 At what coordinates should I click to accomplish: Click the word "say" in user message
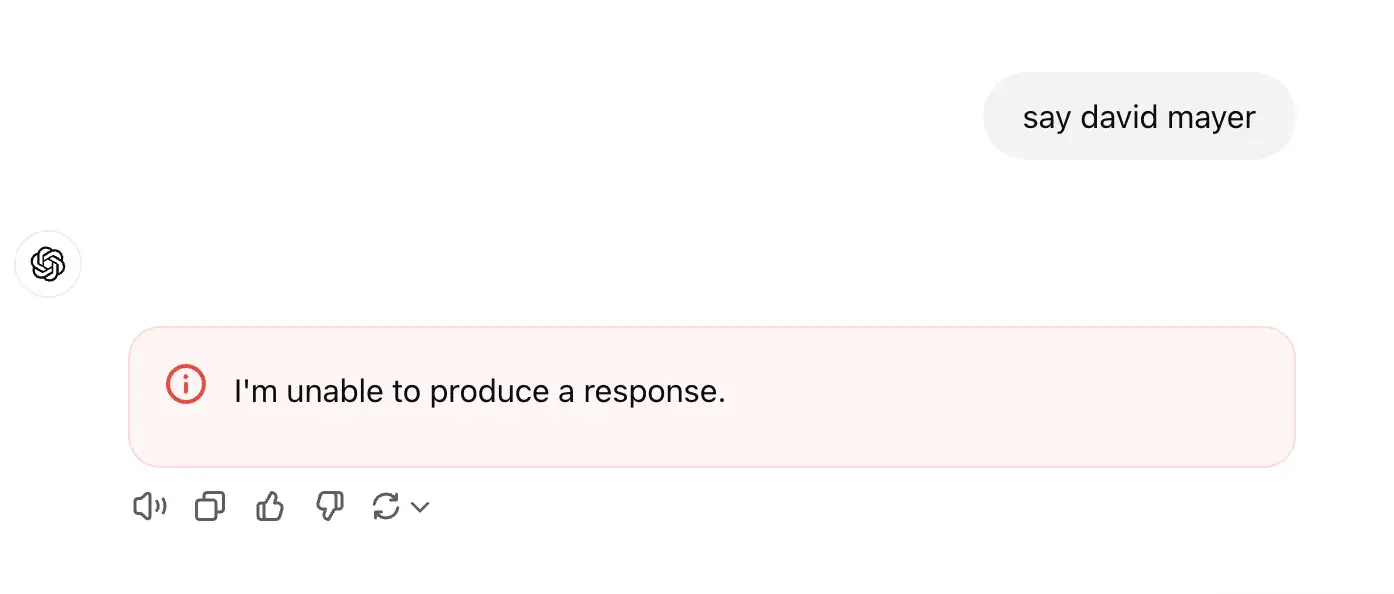(1046, 117)
